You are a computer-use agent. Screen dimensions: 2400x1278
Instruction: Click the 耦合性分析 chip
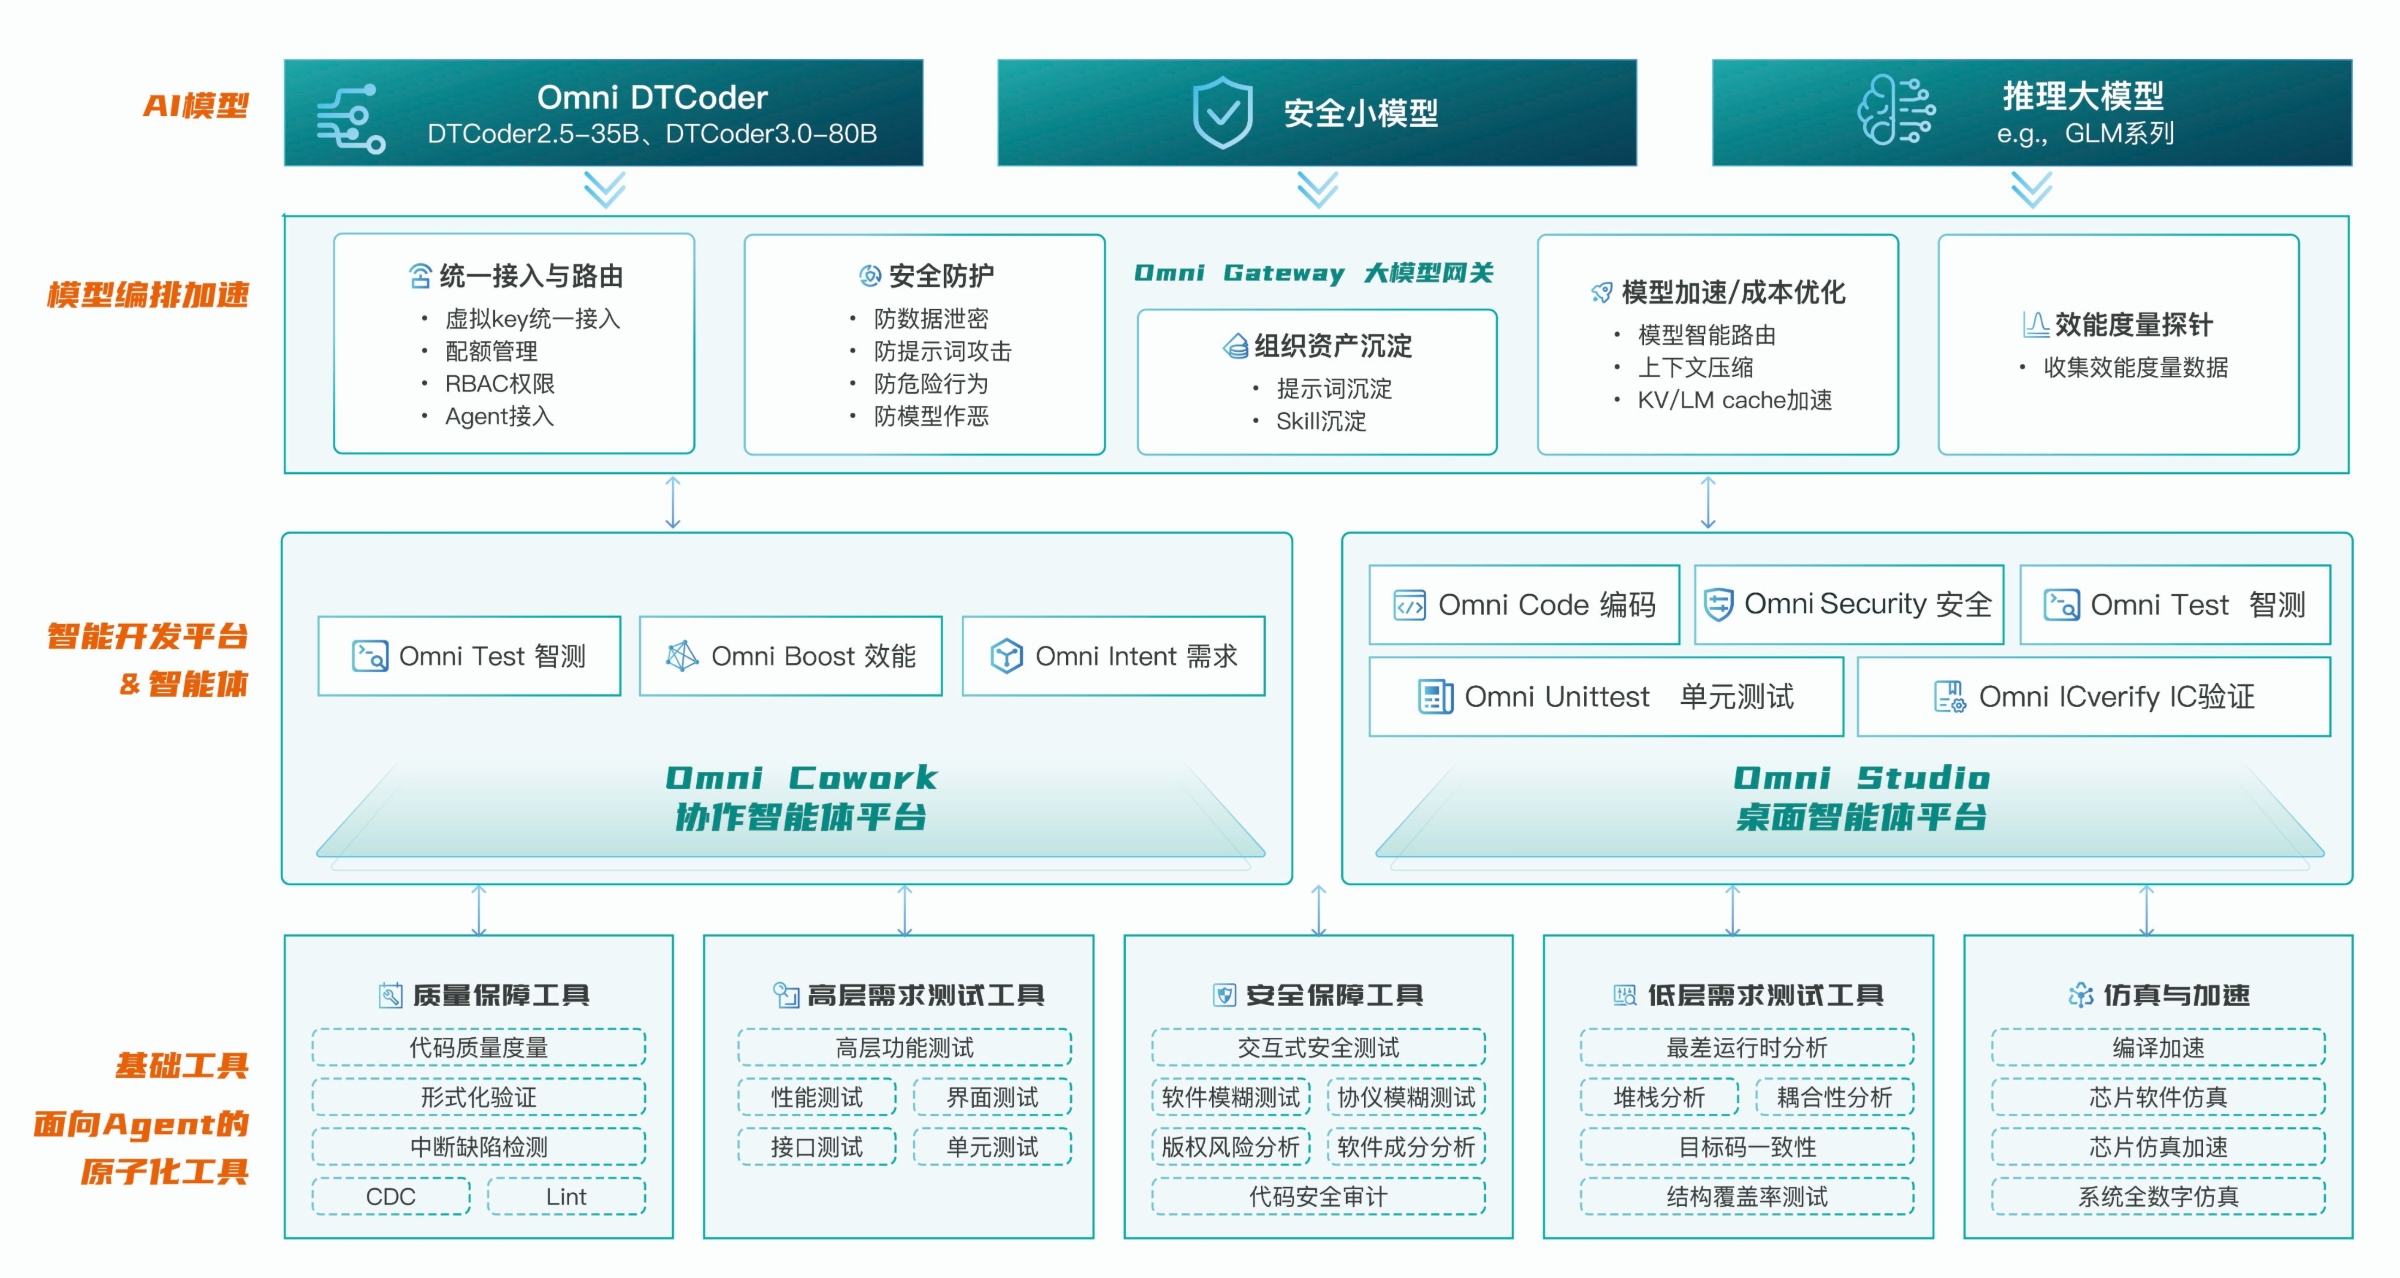[x=1835, y=1097]
